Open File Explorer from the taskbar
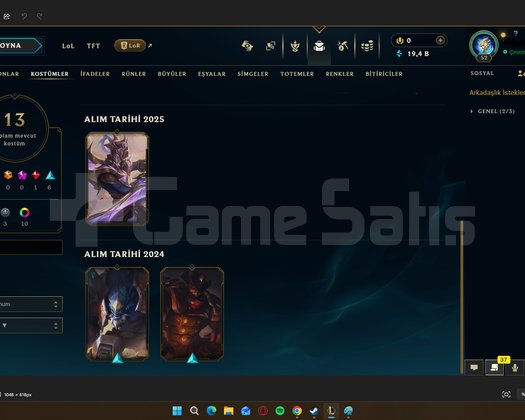Viewport: 525px width, 420px height. point(228,411)
